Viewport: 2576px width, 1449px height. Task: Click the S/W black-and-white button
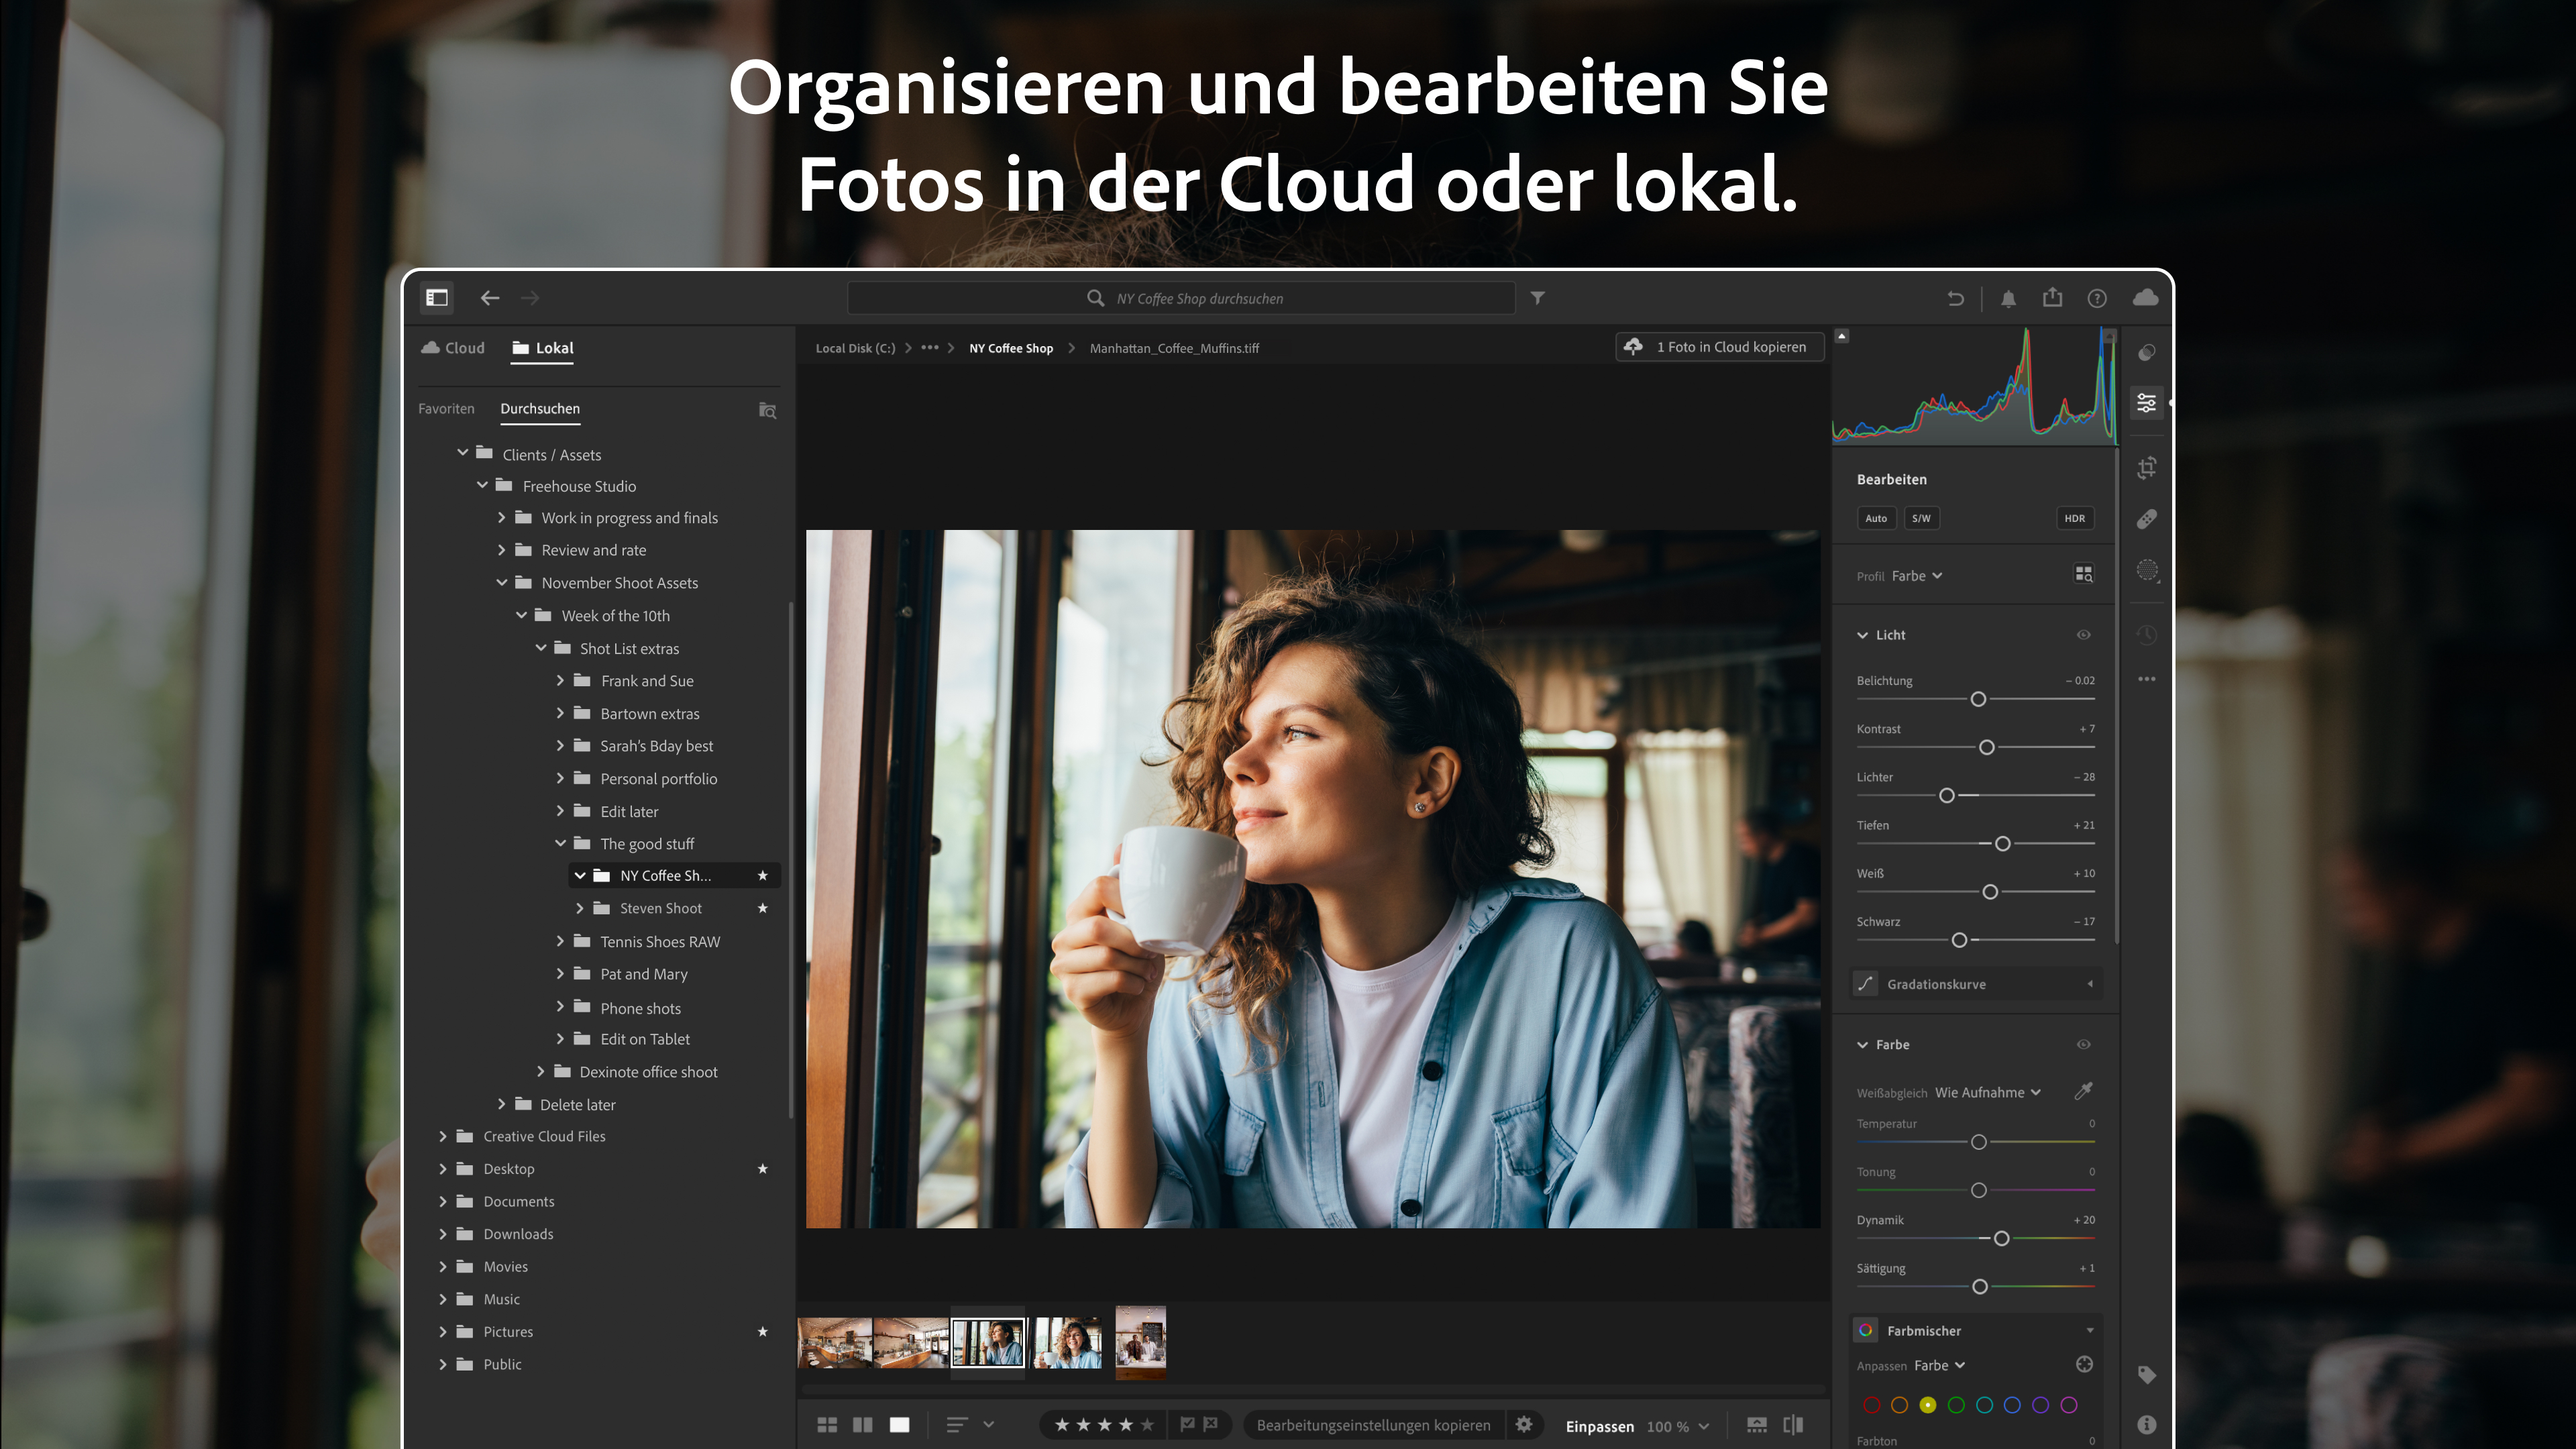[1921, 518]
